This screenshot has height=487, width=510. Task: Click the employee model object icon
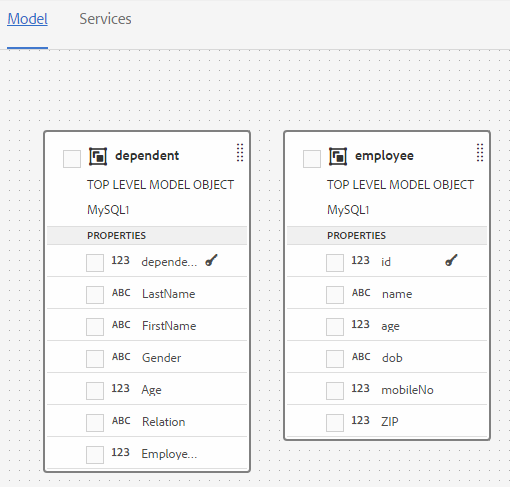point(338,156)
